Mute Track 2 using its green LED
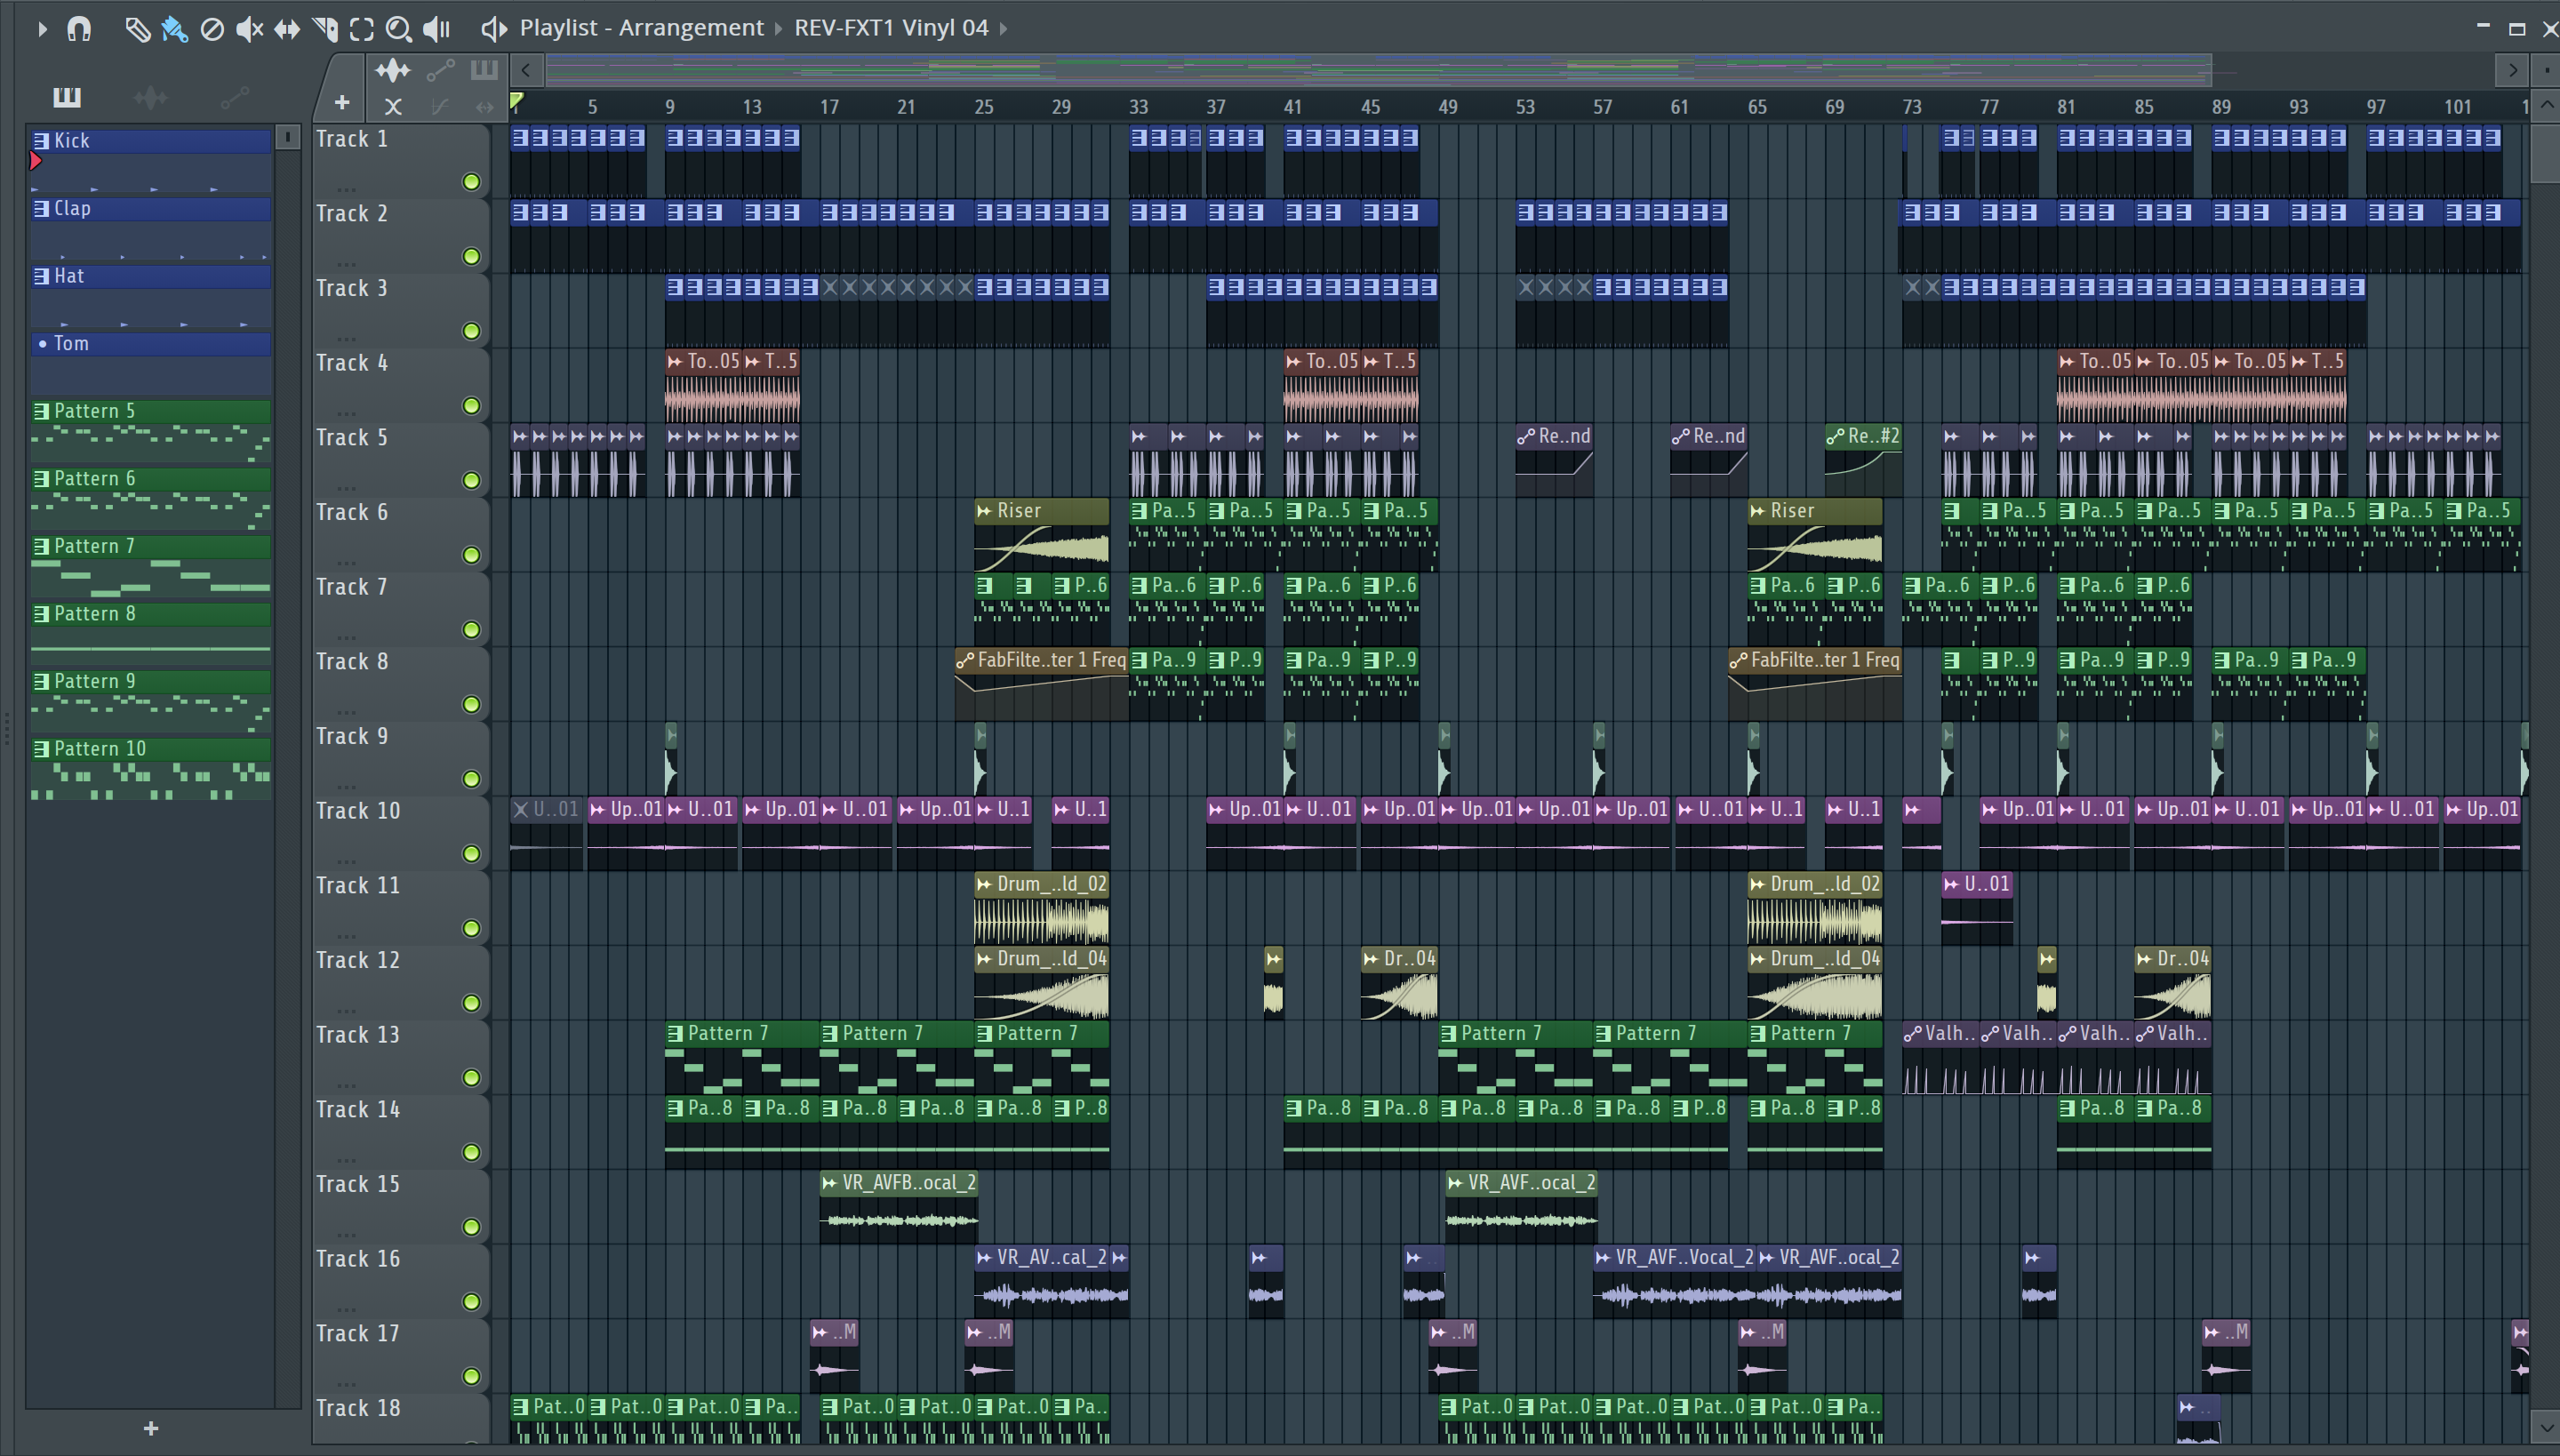This screenshot has width=2560, height=1456. [471, 257]
